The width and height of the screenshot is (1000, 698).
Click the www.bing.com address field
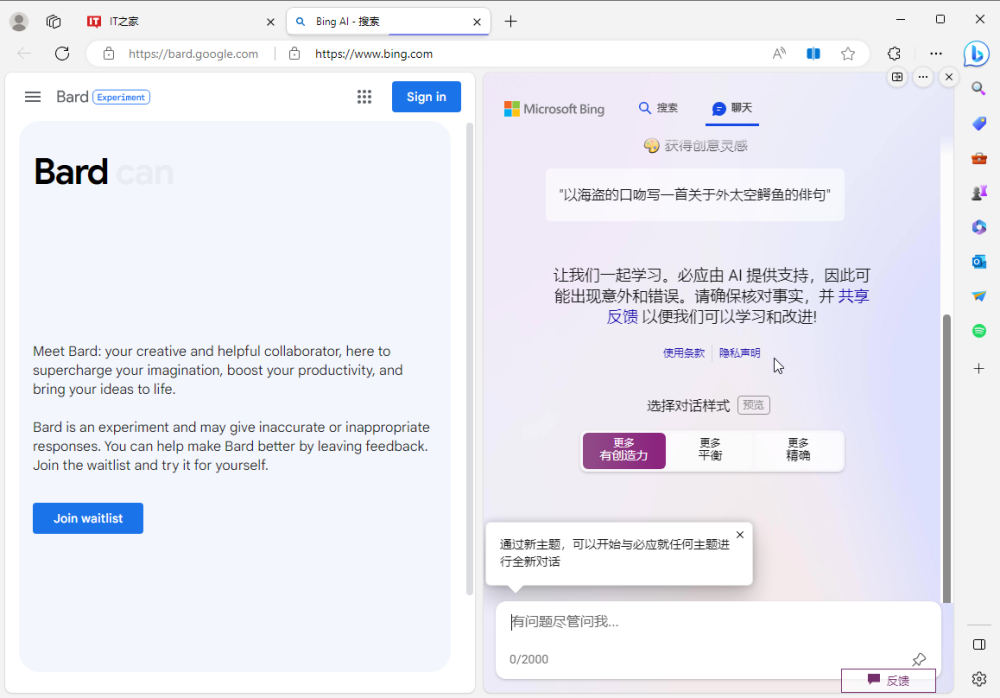pos(374,54)
